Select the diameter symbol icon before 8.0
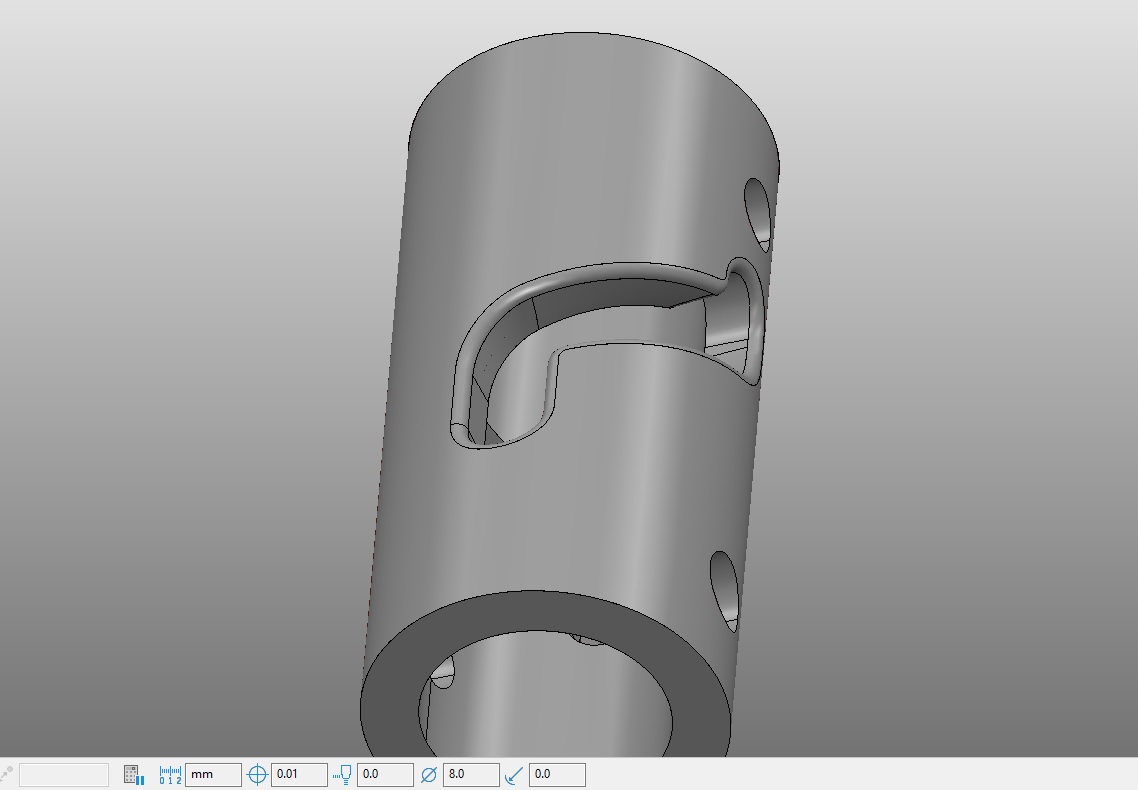Screen dimensions: 1138x790 (427, 774)
